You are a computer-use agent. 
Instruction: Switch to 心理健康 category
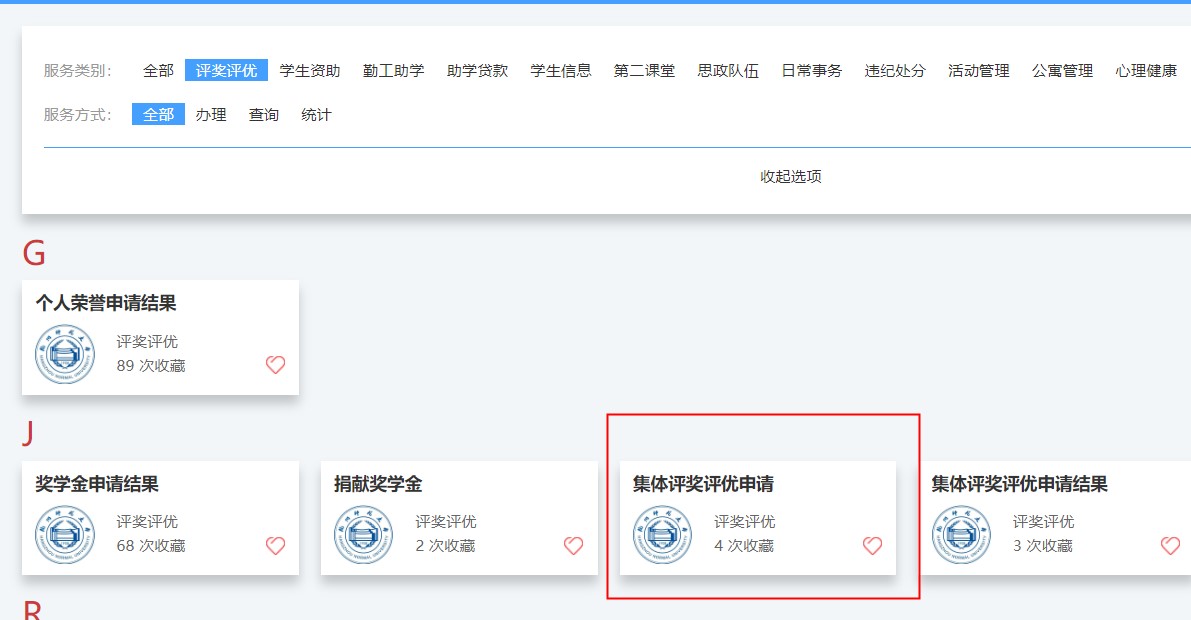[1146, 71]
